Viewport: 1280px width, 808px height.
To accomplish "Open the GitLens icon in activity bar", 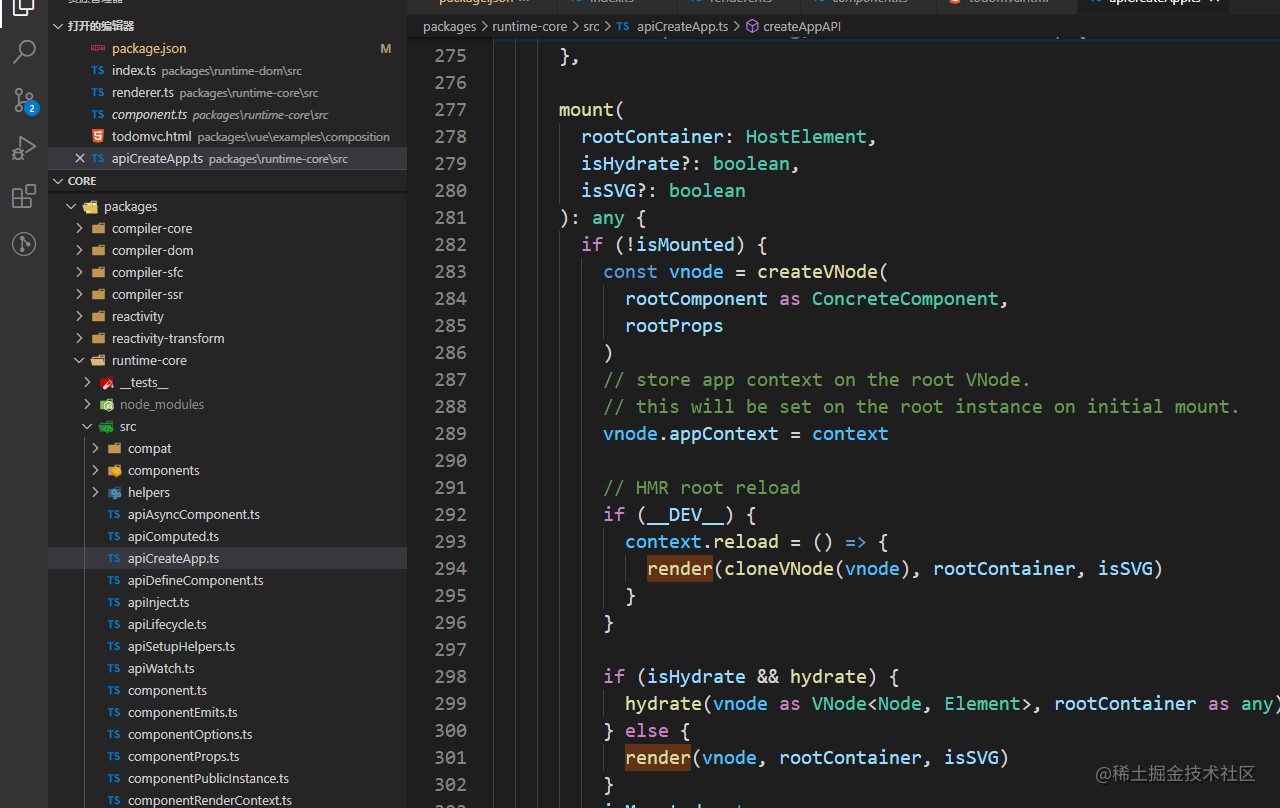I will tap(24, 244).
